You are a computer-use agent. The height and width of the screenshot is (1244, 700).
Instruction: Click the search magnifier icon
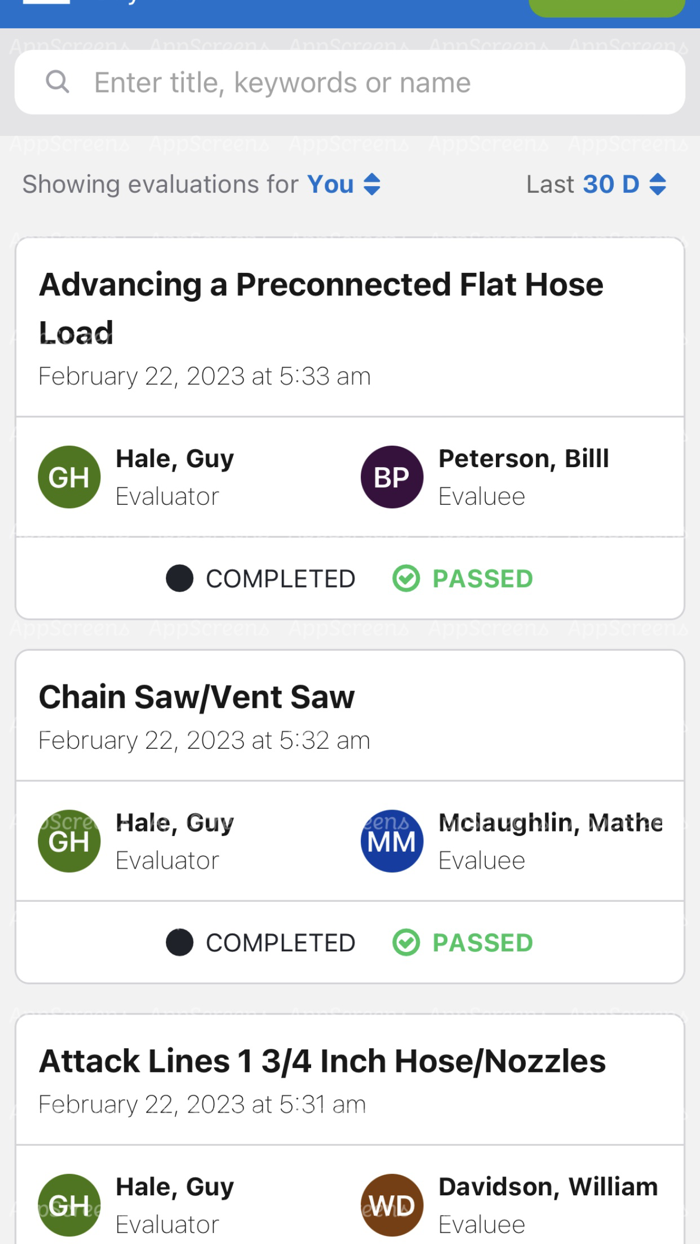pos(58,82)
